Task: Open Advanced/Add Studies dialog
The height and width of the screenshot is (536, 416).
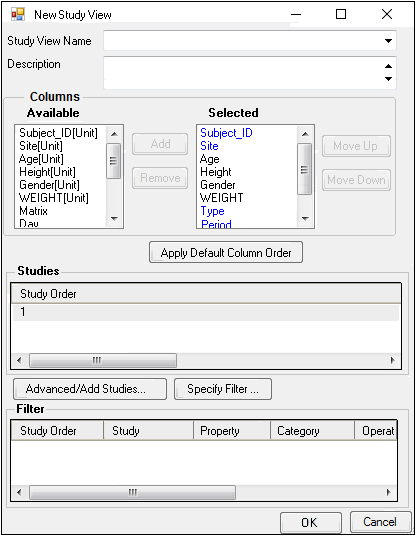Action: pyautogui.click(x=90, y=389)
